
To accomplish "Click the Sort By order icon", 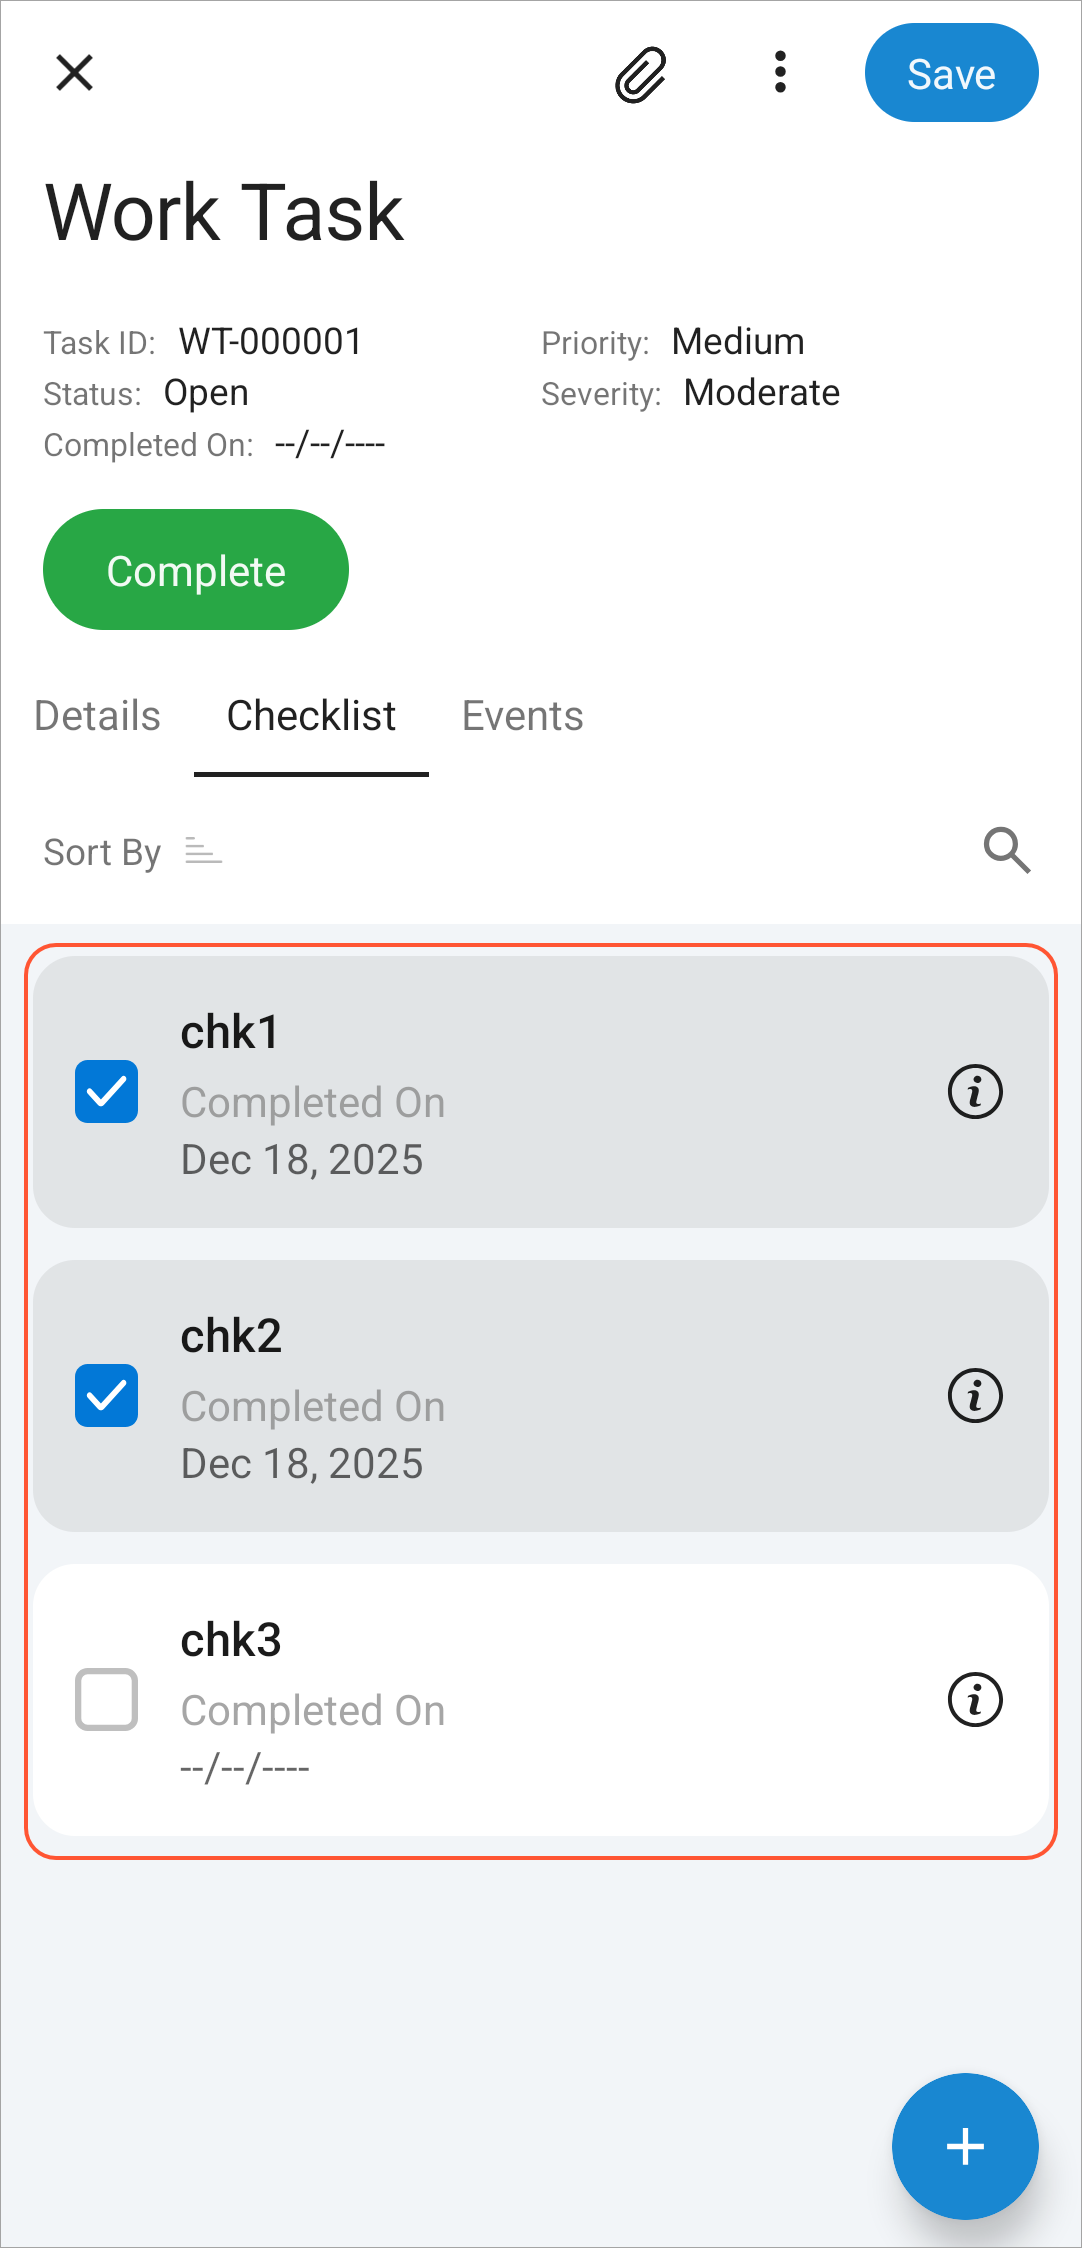I will (203, 852).
